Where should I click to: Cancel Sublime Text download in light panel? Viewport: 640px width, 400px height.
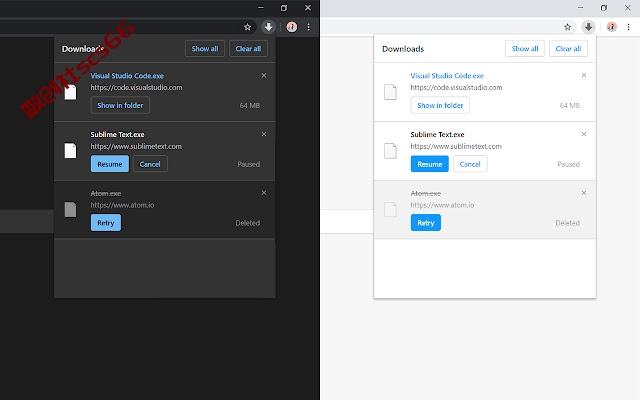(x=470, y=164)
